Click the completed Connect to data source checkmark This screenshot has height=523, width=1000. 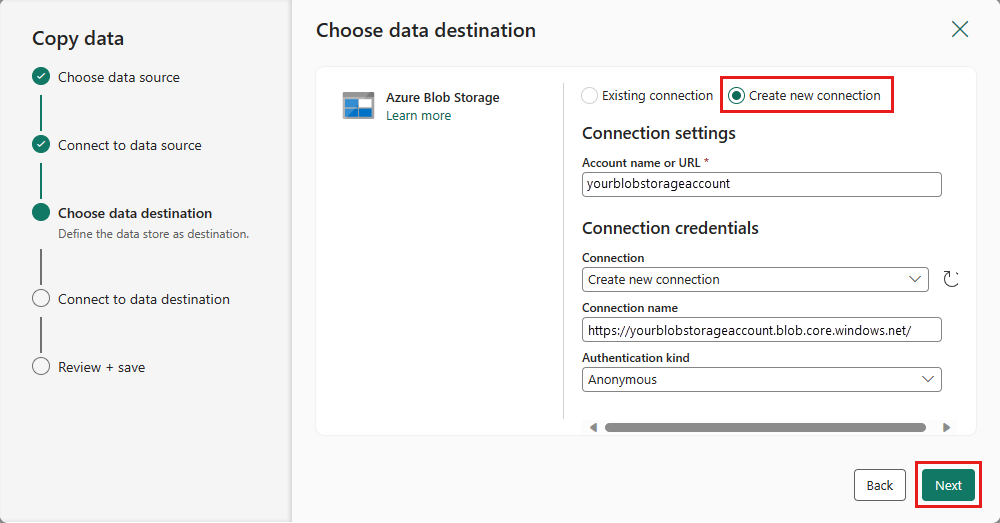(41, 145)
